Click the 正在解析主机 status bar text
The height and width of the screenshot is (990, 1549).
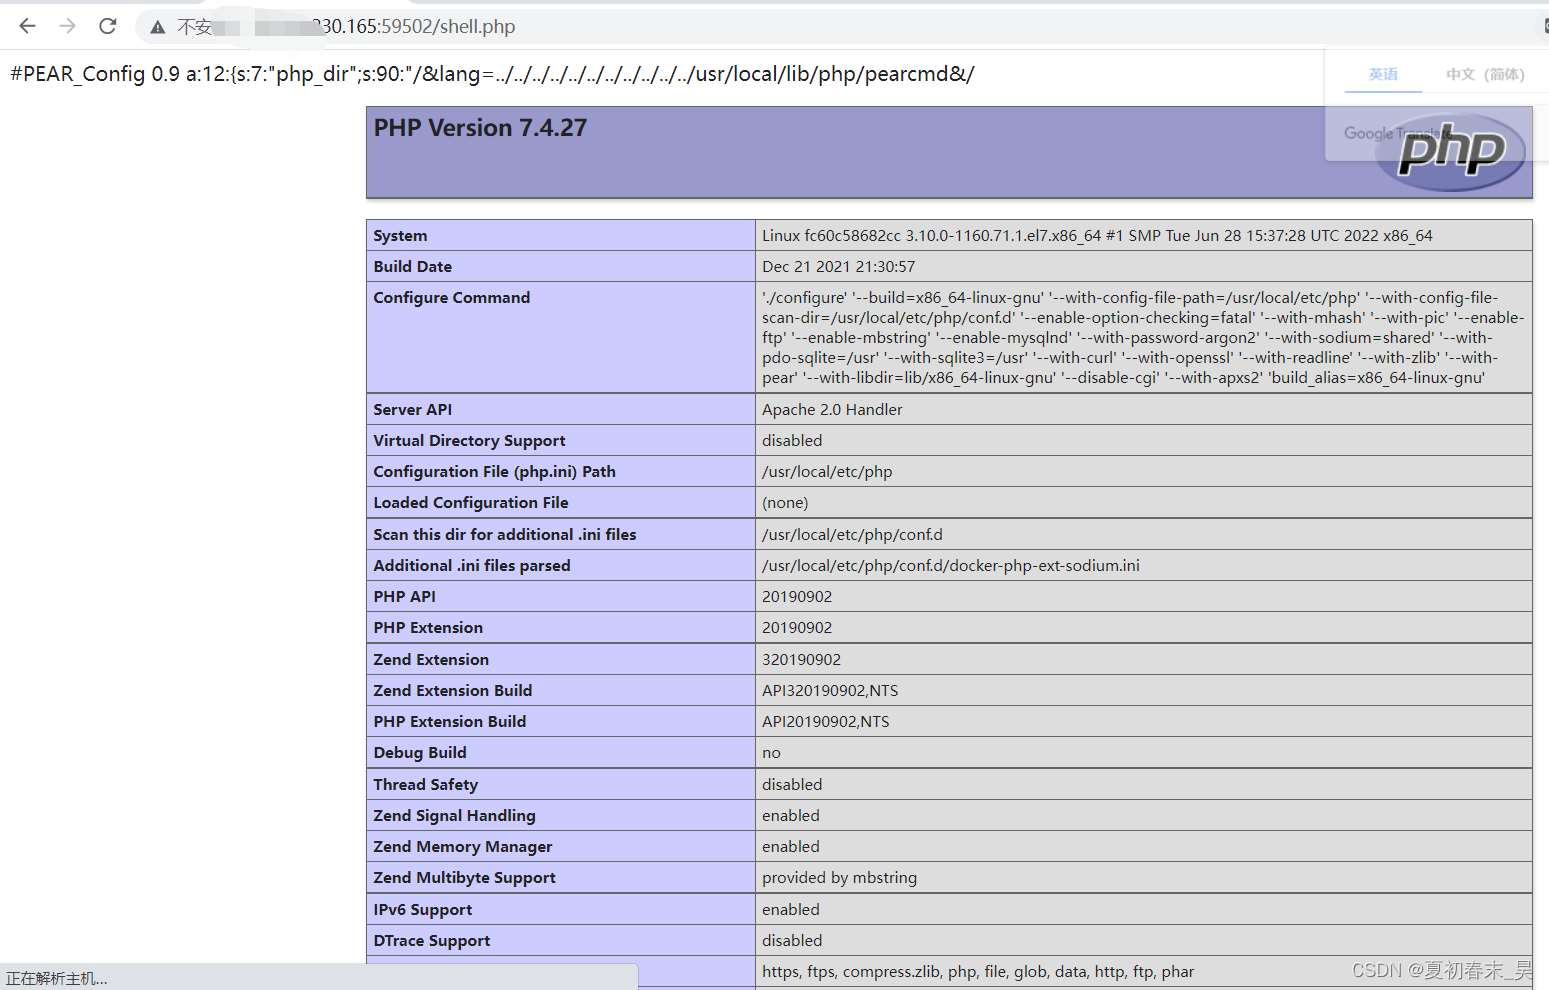tap(56, 979)
